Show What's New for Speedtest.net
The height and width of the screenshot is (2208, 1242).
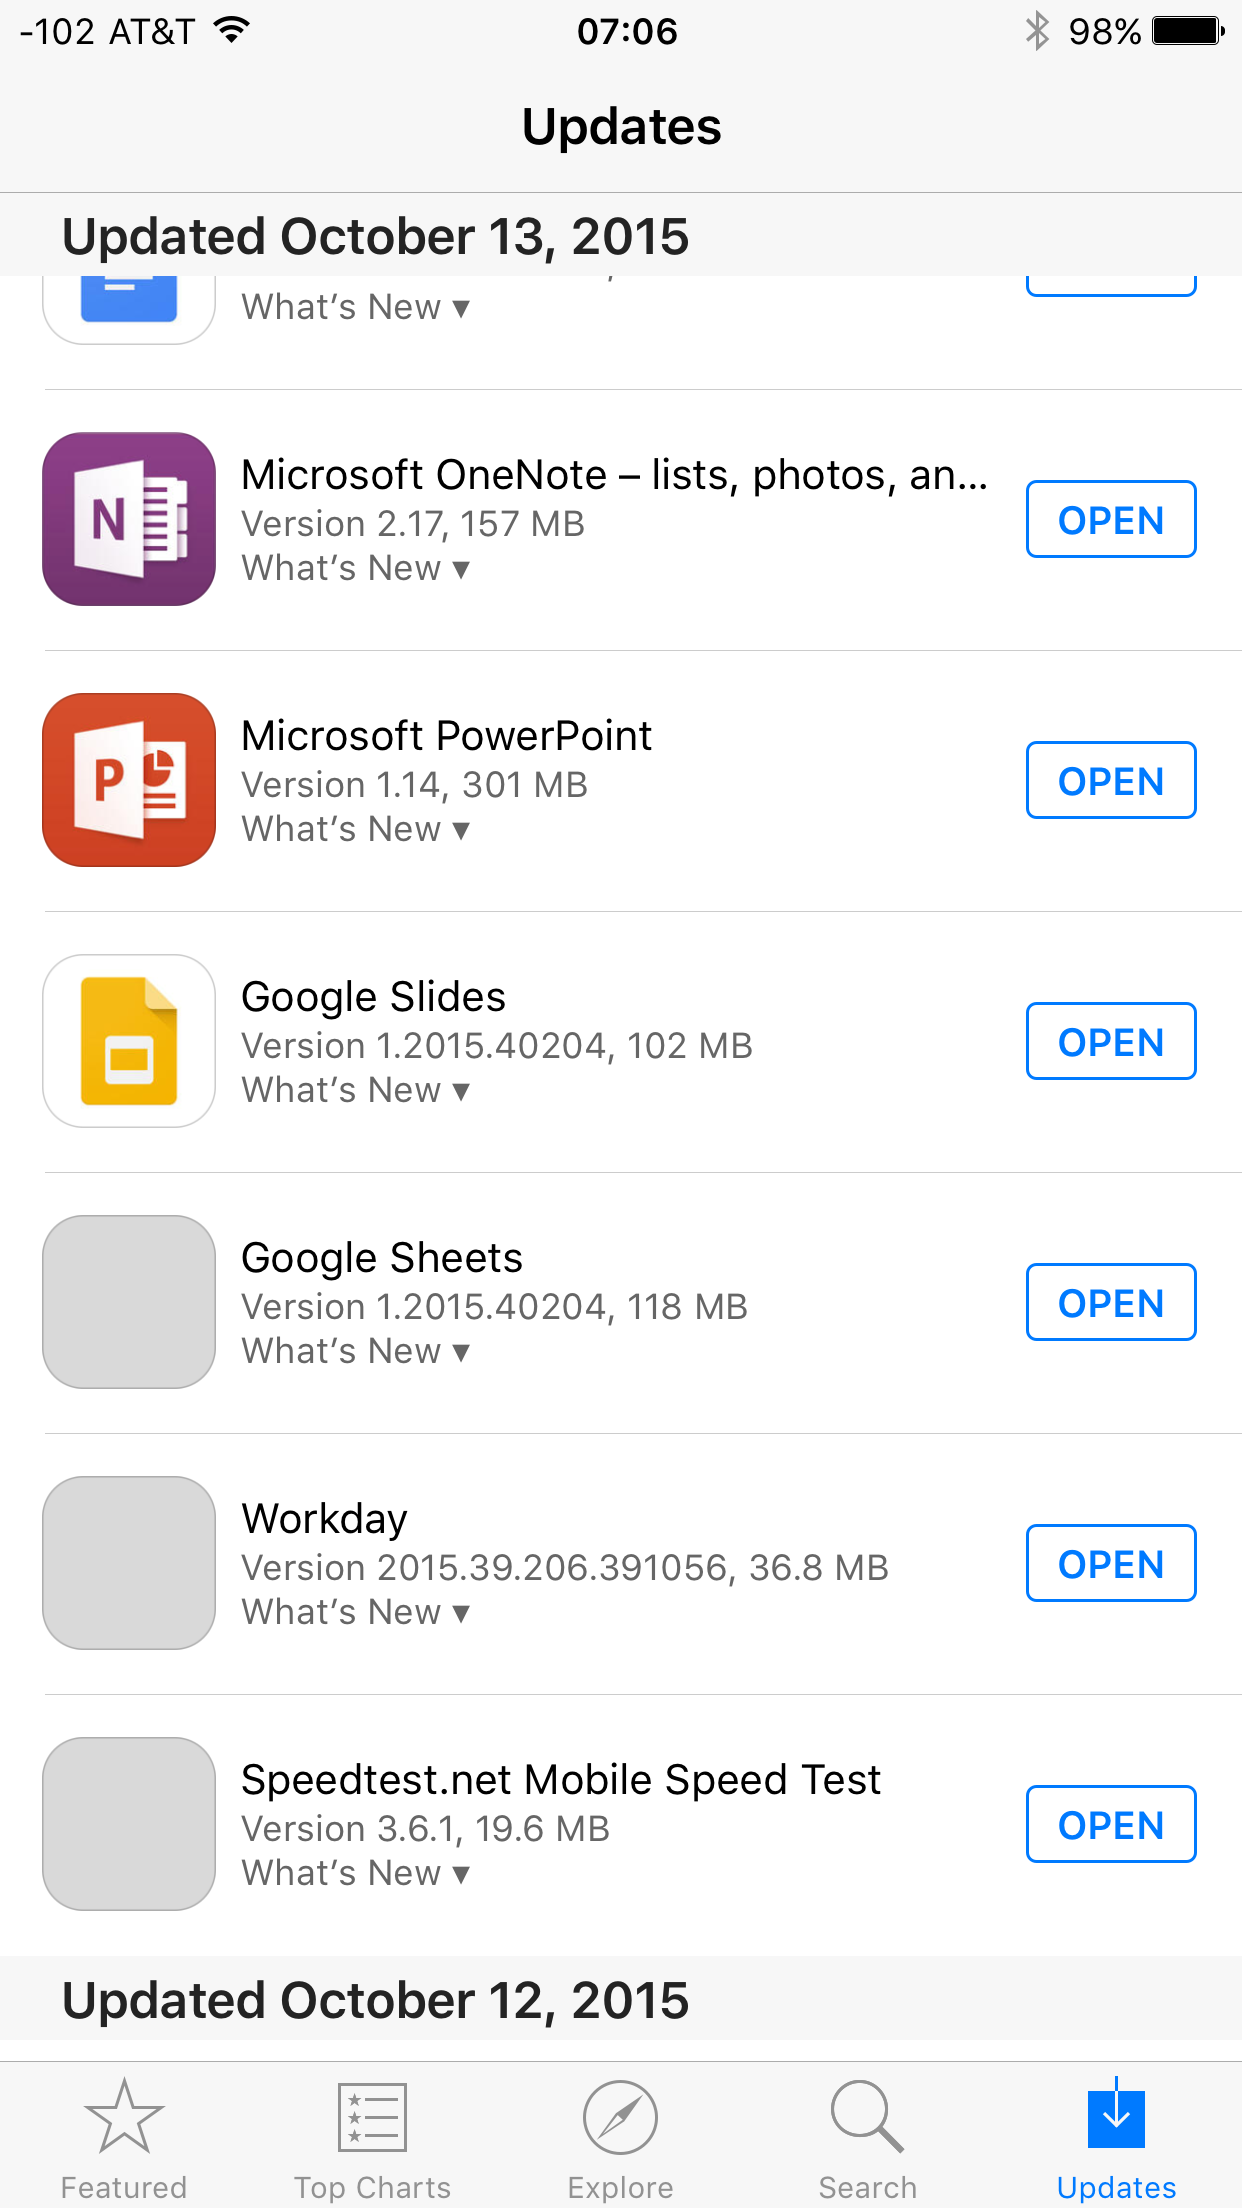(355, 1873)
